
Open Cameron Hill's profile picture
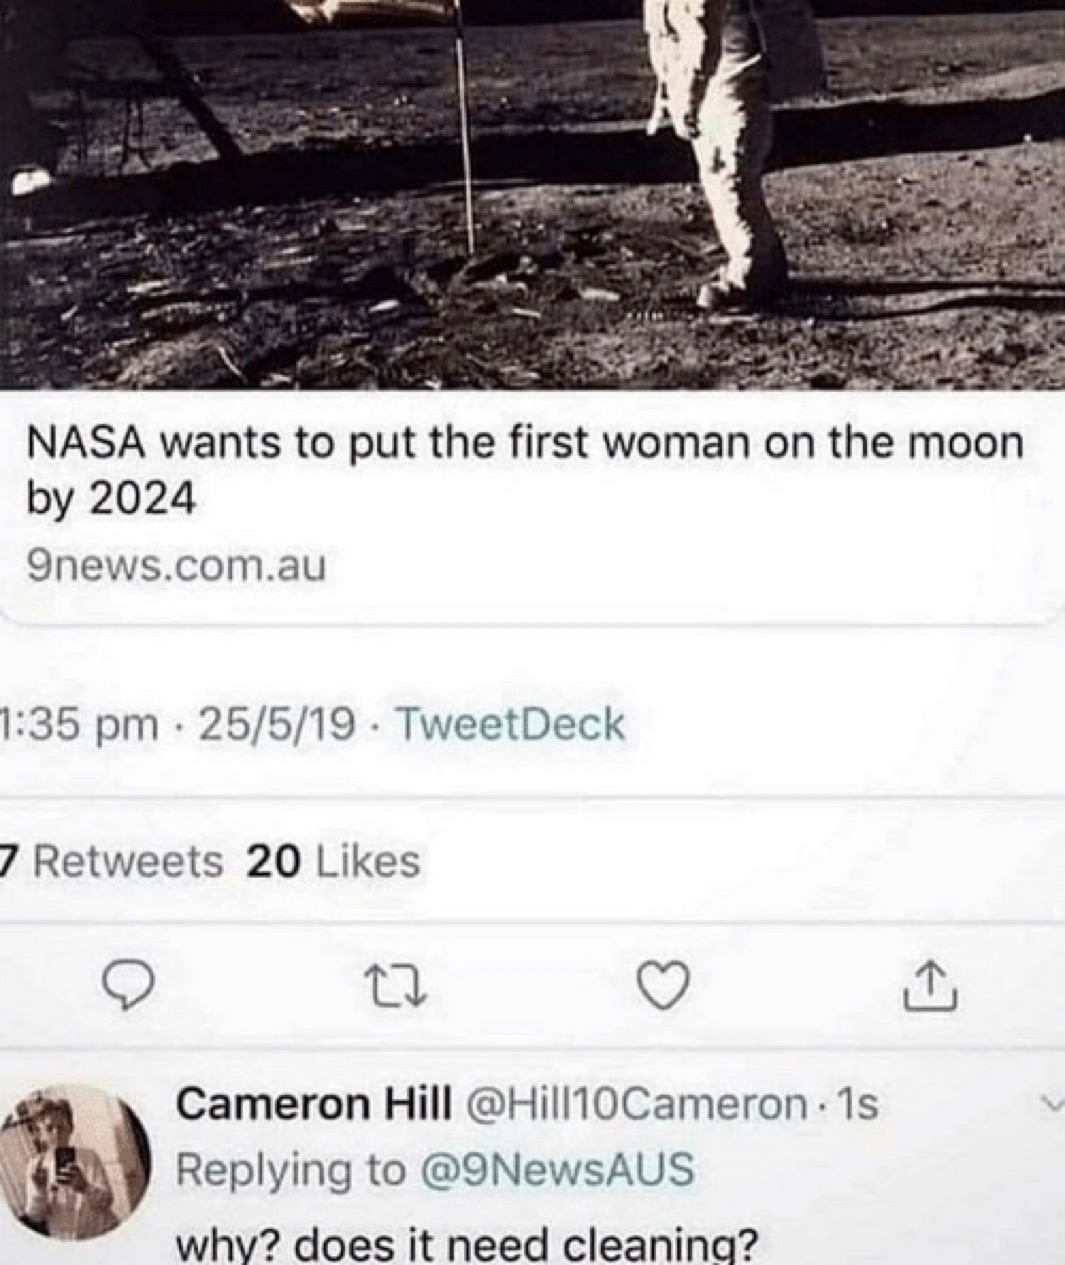[75, 1165]
